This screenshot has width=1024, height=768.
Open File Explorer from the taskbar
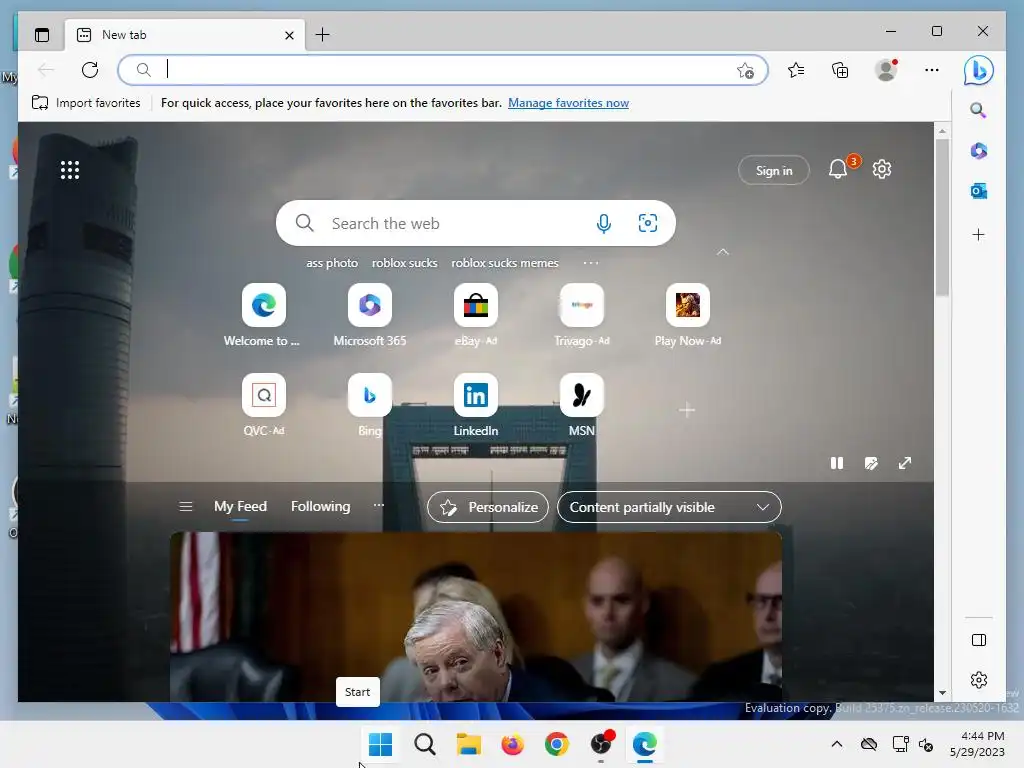pyautogui.click(x=468, y=744)
